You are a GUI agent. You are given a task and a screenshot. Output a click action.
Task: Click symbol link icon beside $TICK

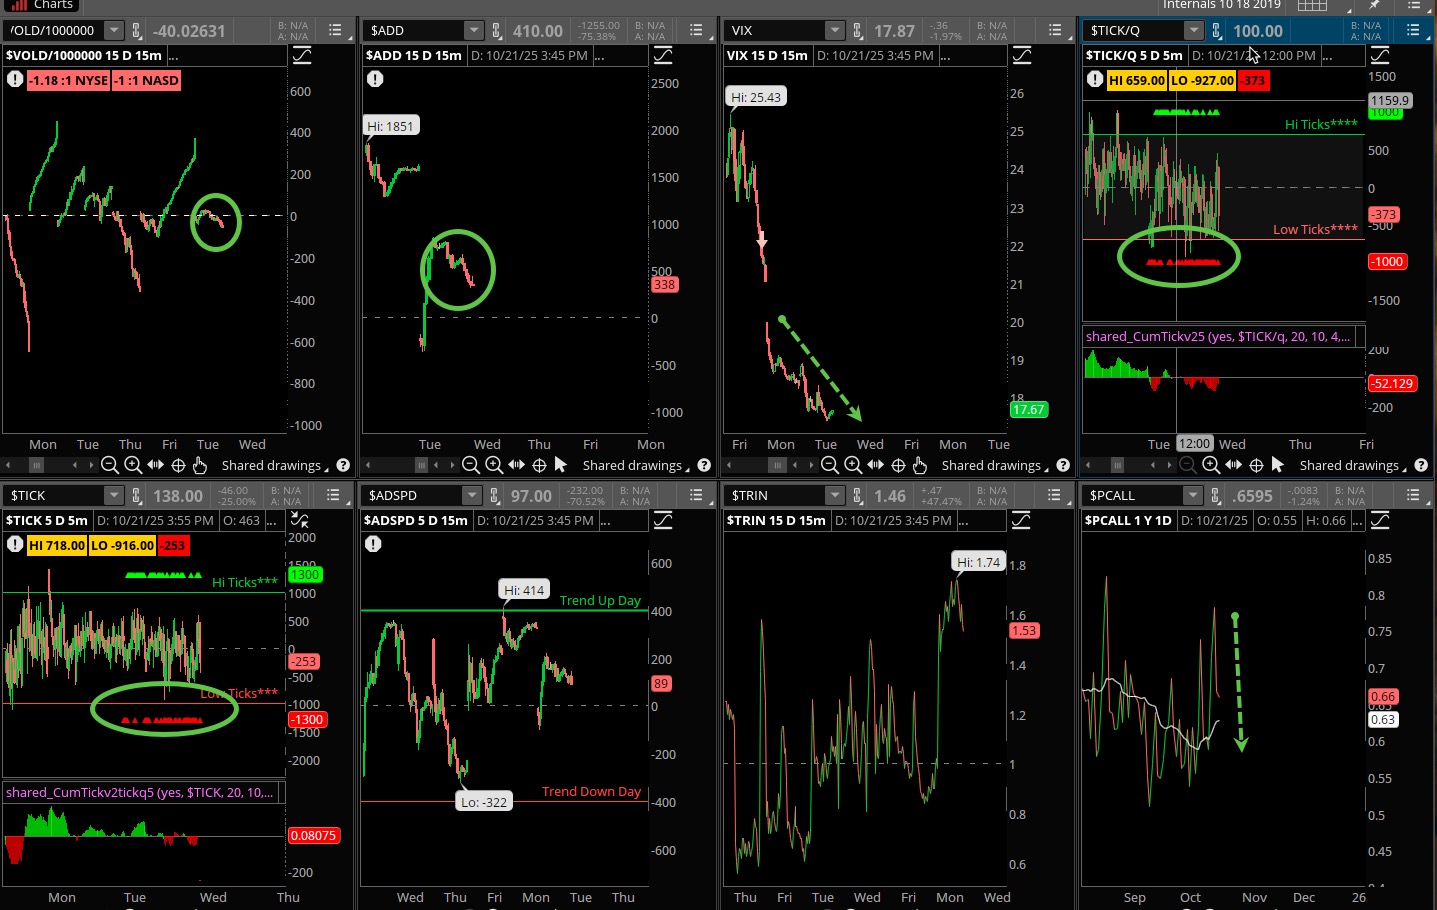click(136, 496)
